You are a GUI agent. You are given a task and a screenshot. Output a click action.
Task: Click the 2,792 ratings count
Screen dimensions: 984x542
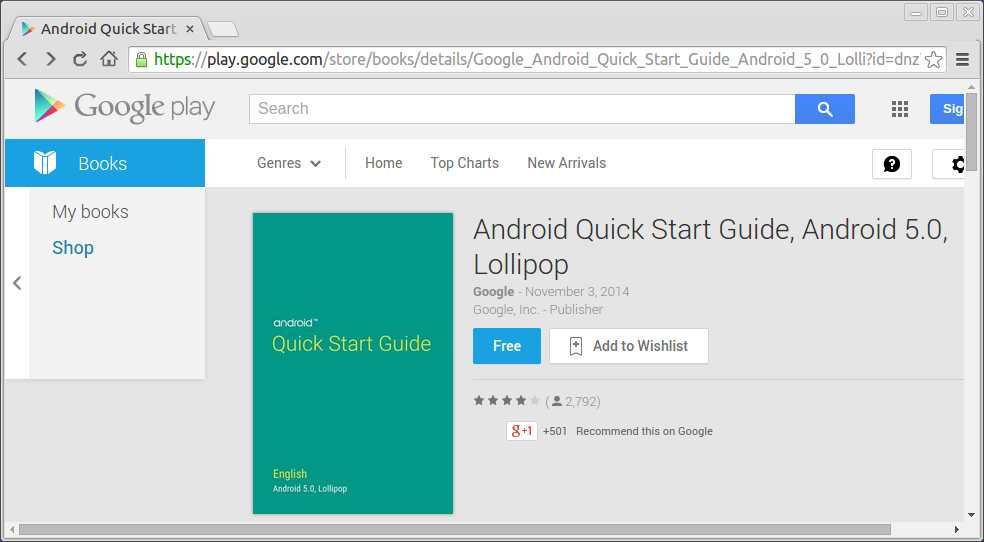point(582,401)
